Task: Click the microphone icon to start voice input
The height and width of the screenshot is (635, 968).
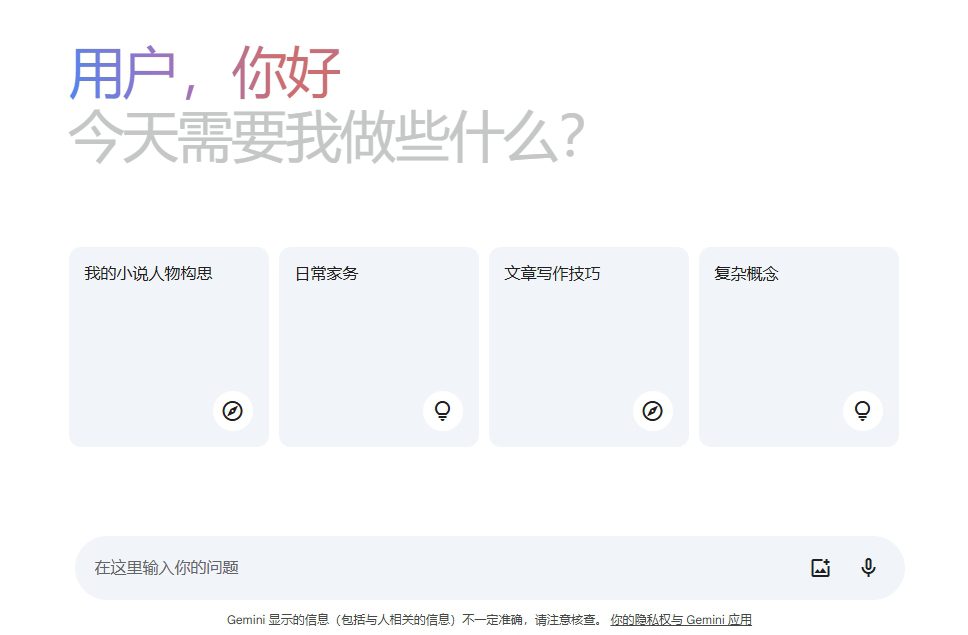Action: point(868,567)
